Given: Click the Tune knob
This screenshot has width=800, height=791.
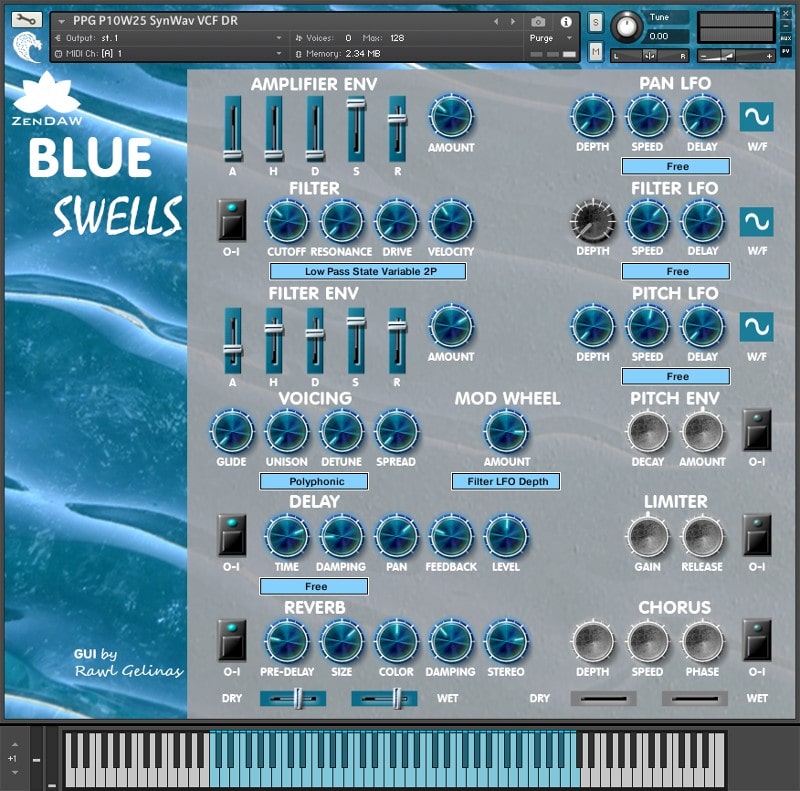Looking at the screenshot, I should pos(627,27).
